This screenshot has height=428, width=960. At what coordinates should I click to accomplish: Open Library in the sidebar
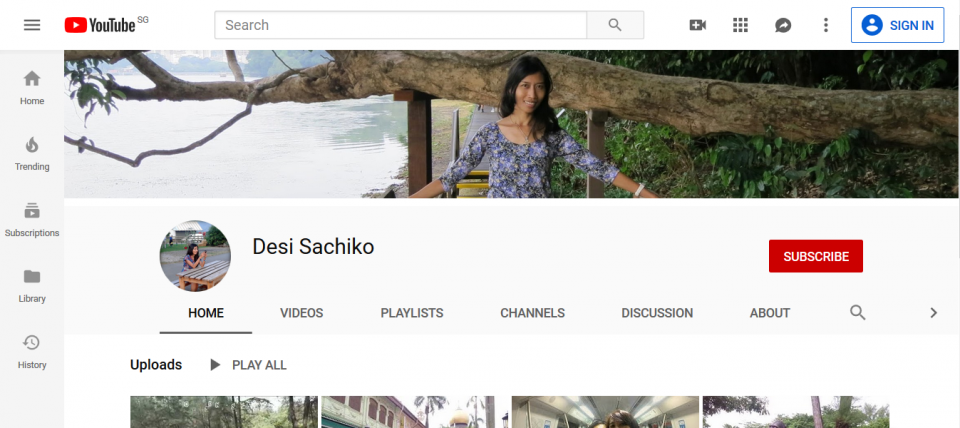pyautogui.click(x=32, y=286)
